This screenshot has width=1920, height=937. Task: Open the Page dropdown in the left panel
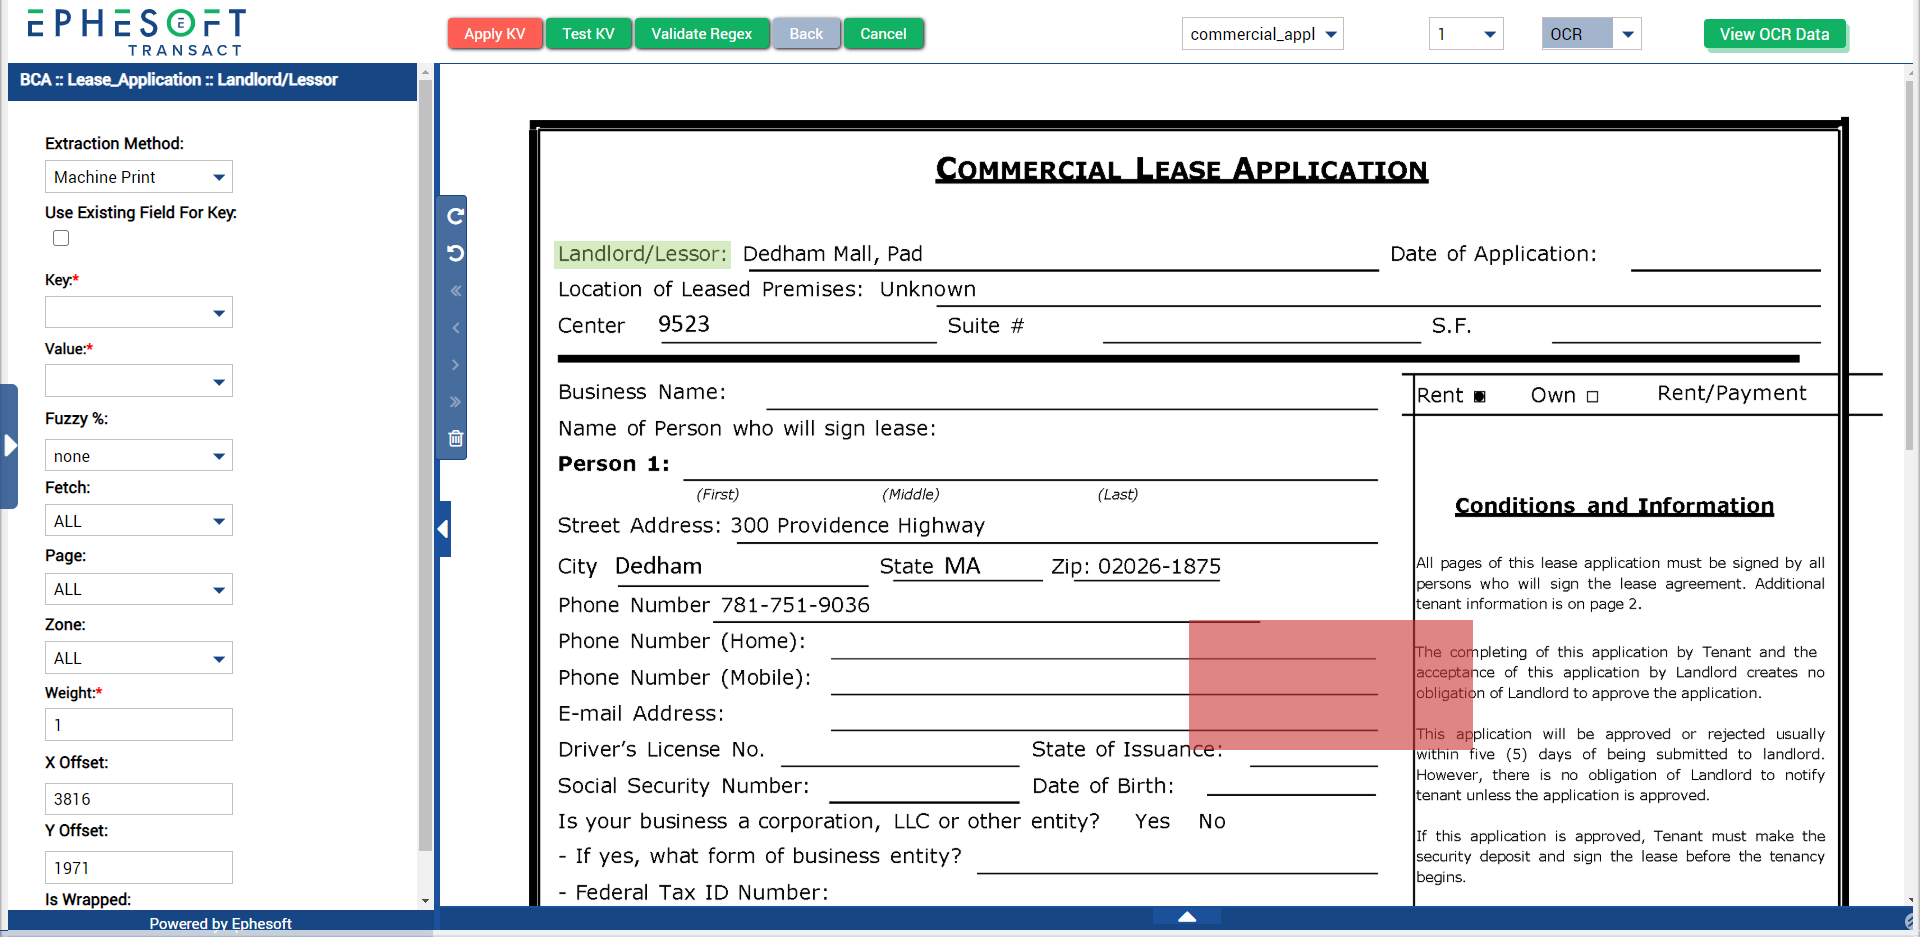coord(139,589)
